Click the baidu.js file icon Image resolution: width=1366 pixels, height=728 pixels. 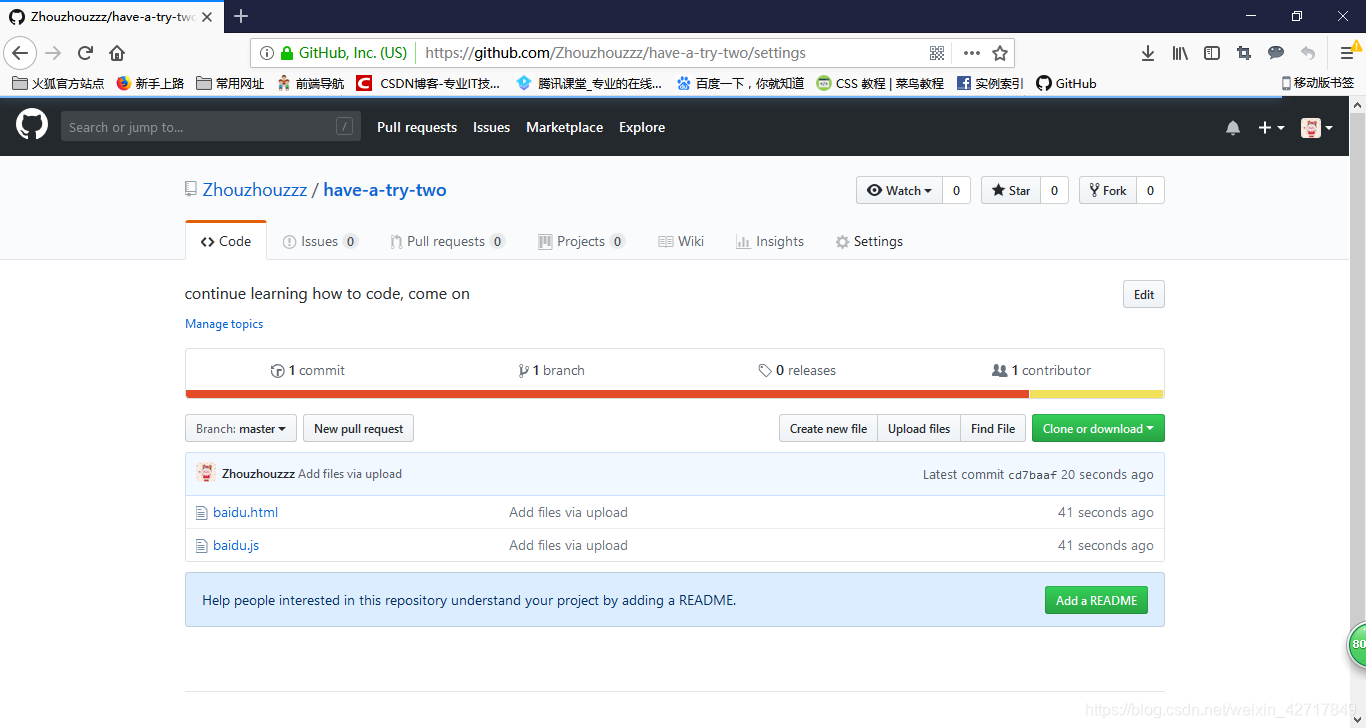(x=201, y=546)
